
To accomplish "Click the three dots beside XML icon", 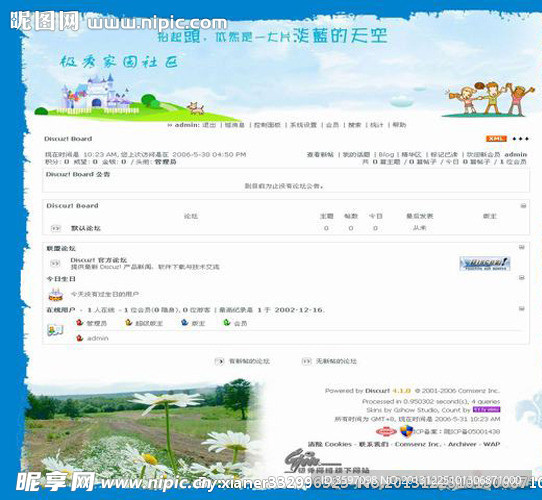I will [x=521, y=139].
